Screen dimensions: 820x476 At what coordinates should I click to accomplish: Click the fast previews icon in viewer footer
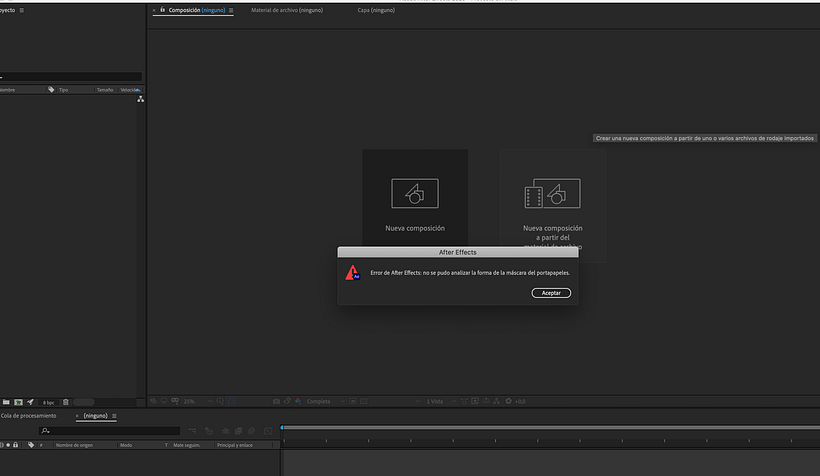[475, 401]
